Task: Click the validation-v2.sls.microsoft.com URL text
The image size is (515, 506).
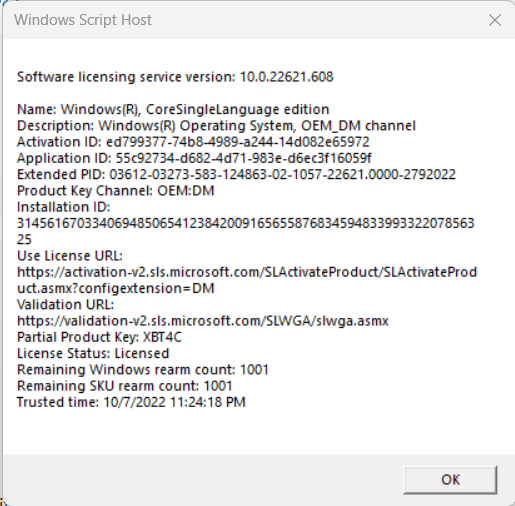Action: pyautogui.click(x=203, y=321)
